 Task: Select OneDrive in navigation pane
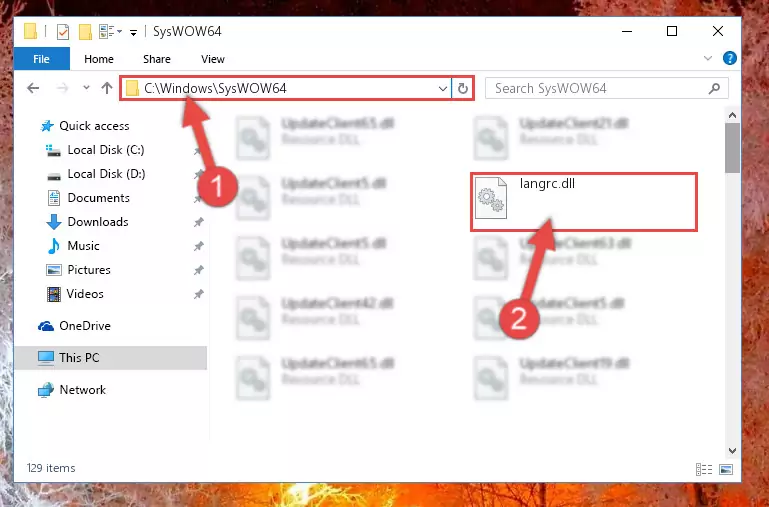85,326
